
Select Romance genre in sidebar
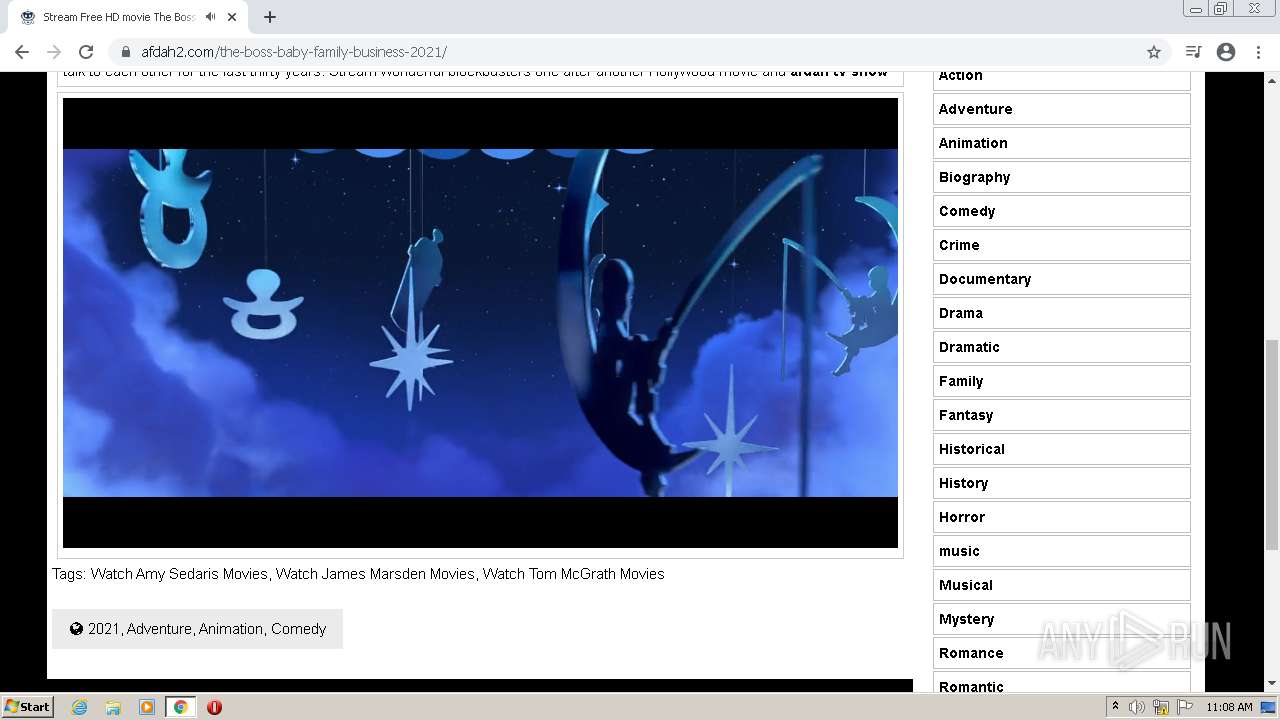pos(1062,653)
